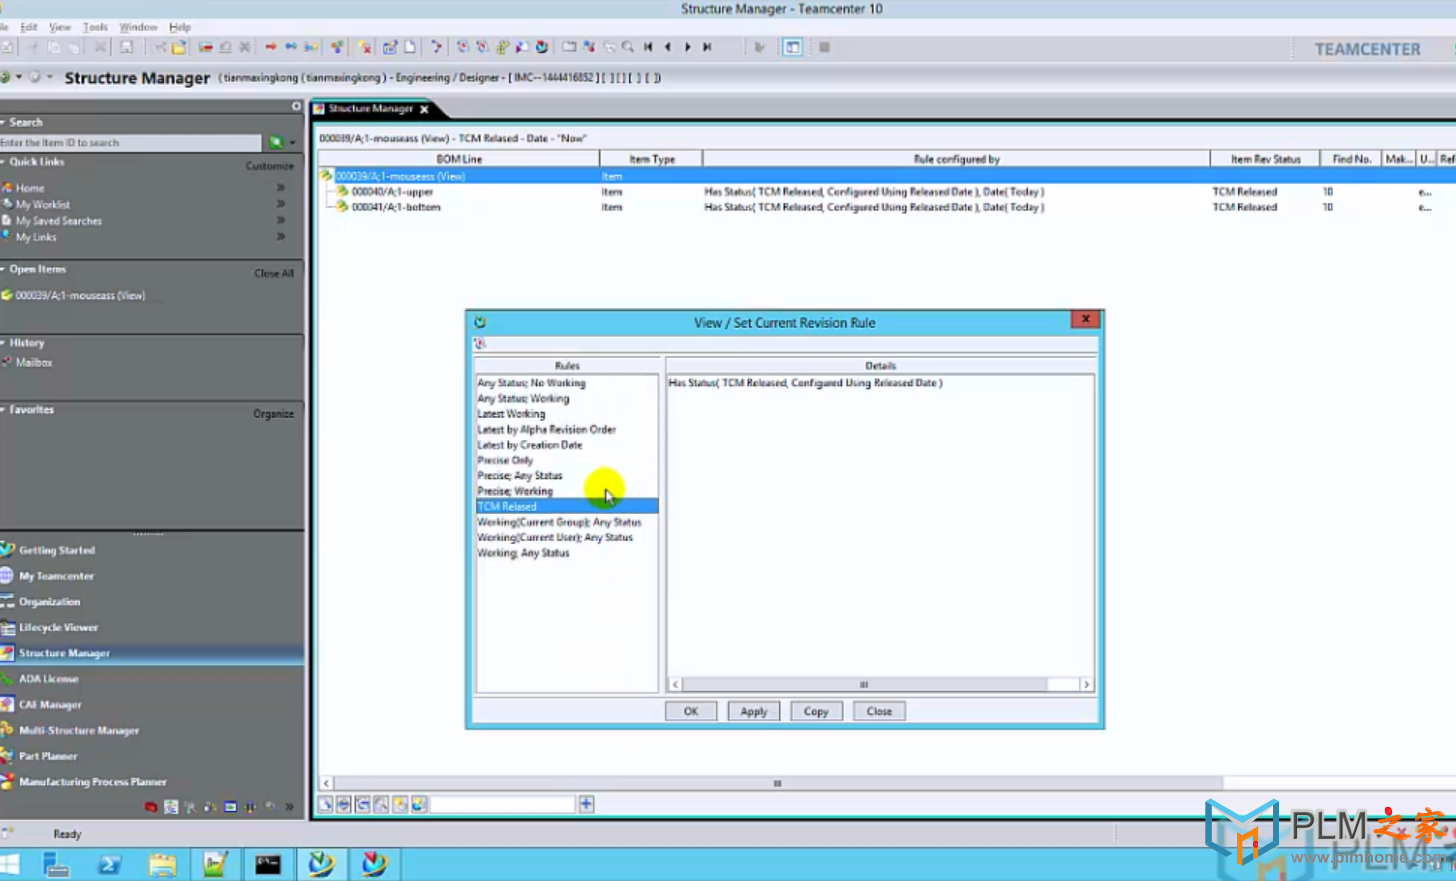The height and width of the screenshot is (881, 1456).
Task: Click the Item ID search input field
Action: [131, 143]
